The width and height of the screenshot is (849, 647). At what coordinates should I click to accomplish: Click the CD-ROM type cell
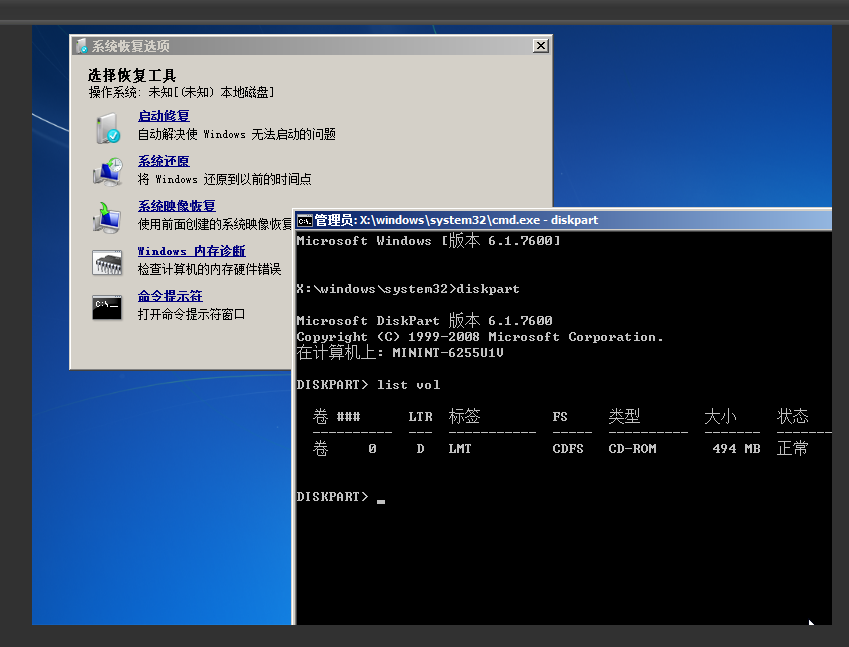coord(632,449)
